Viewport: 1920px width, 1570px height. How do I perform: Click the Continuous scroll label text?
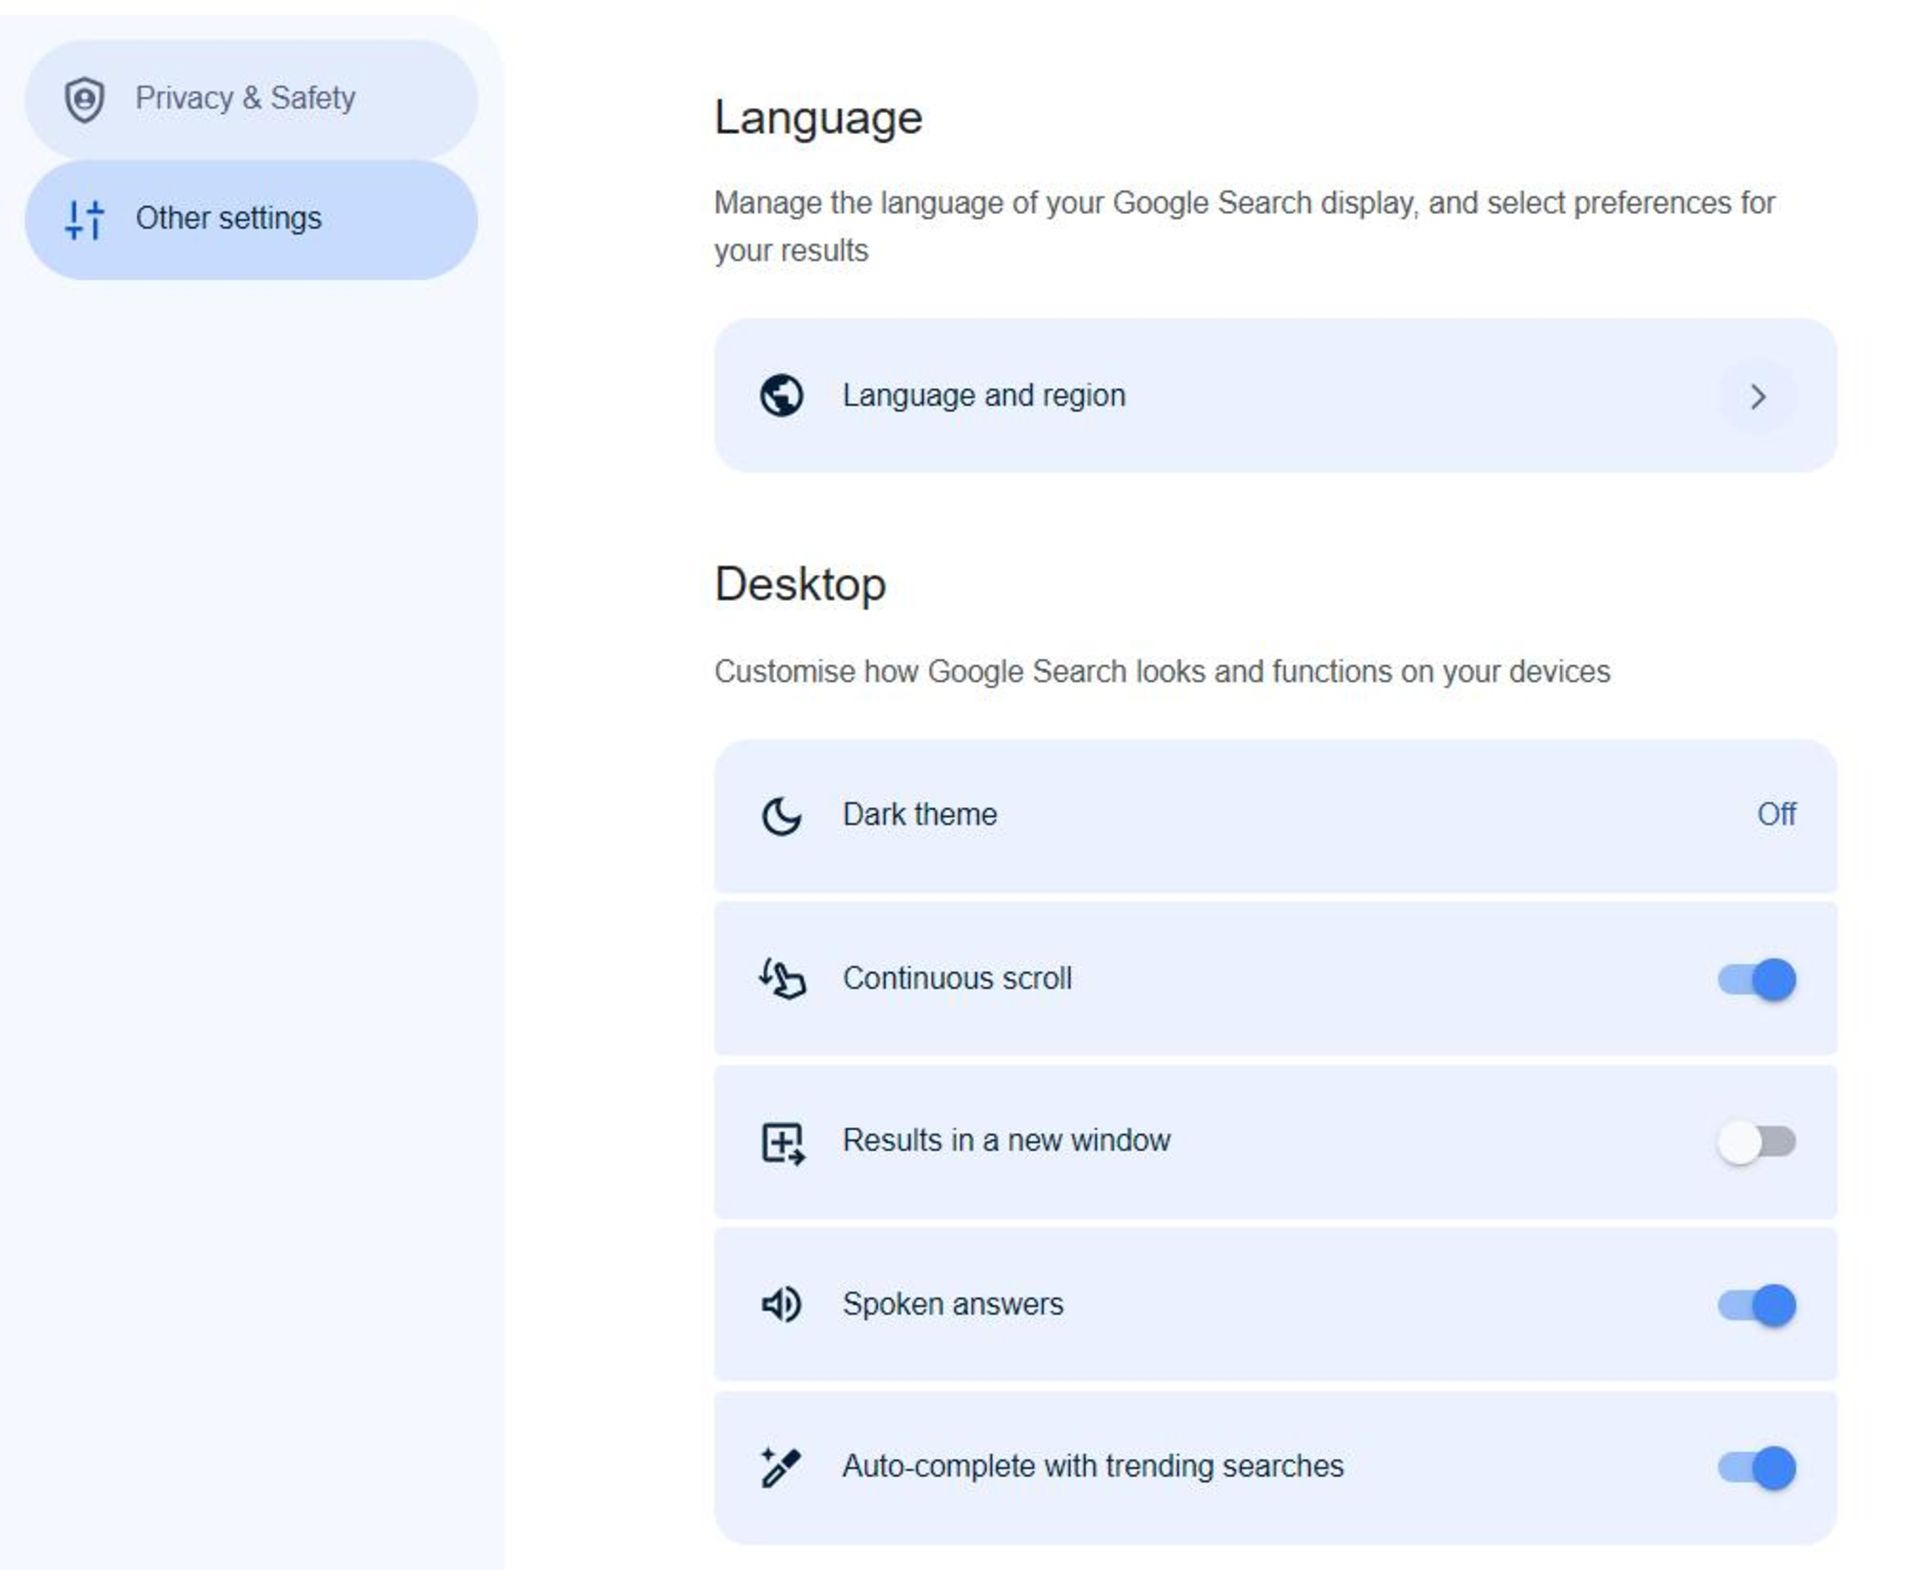click(x=957, y=978)
